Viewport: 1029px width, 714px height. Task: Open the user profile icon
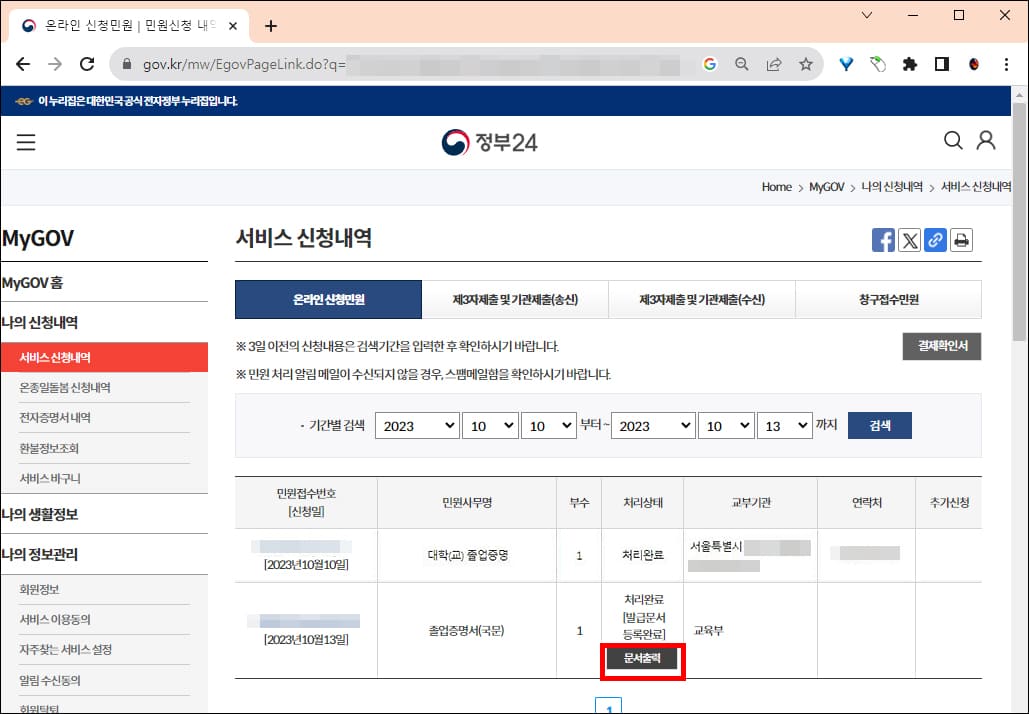coord(986,141)
